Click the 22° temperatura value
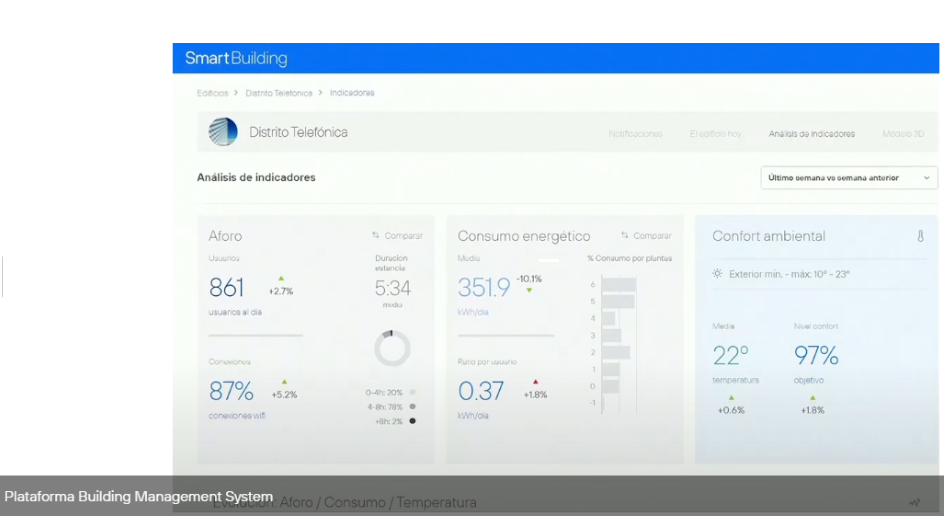The image size is (944, 516). (x=730, y=355)
